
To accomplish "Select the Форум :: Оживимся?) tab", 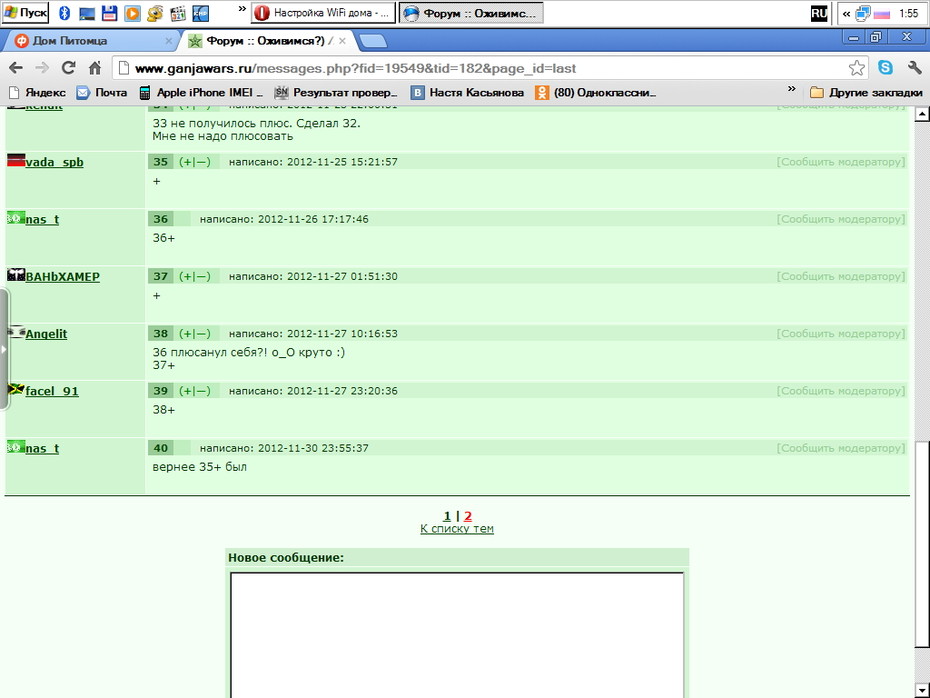I will (x=267, y=41).
